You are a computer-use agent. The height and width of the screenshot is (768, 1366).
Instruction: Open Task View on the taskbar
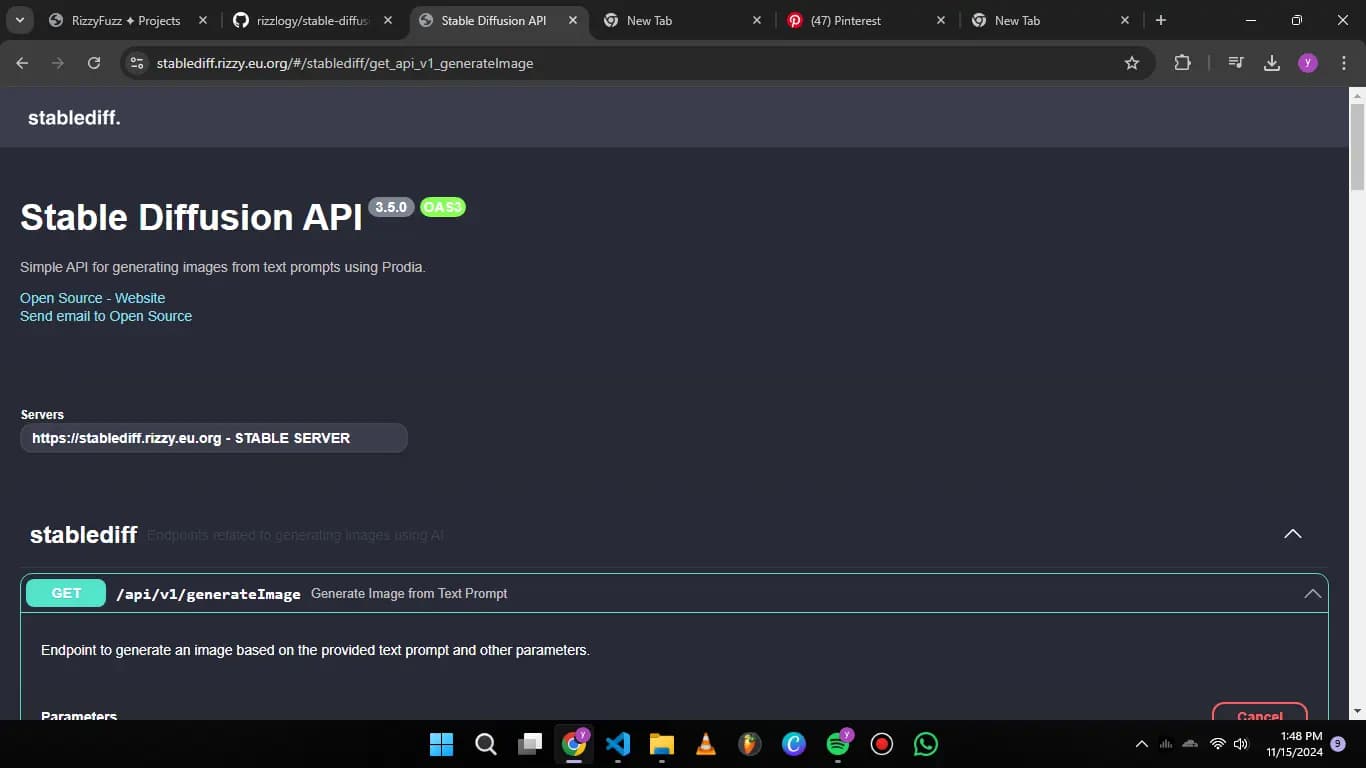[529, 744]
